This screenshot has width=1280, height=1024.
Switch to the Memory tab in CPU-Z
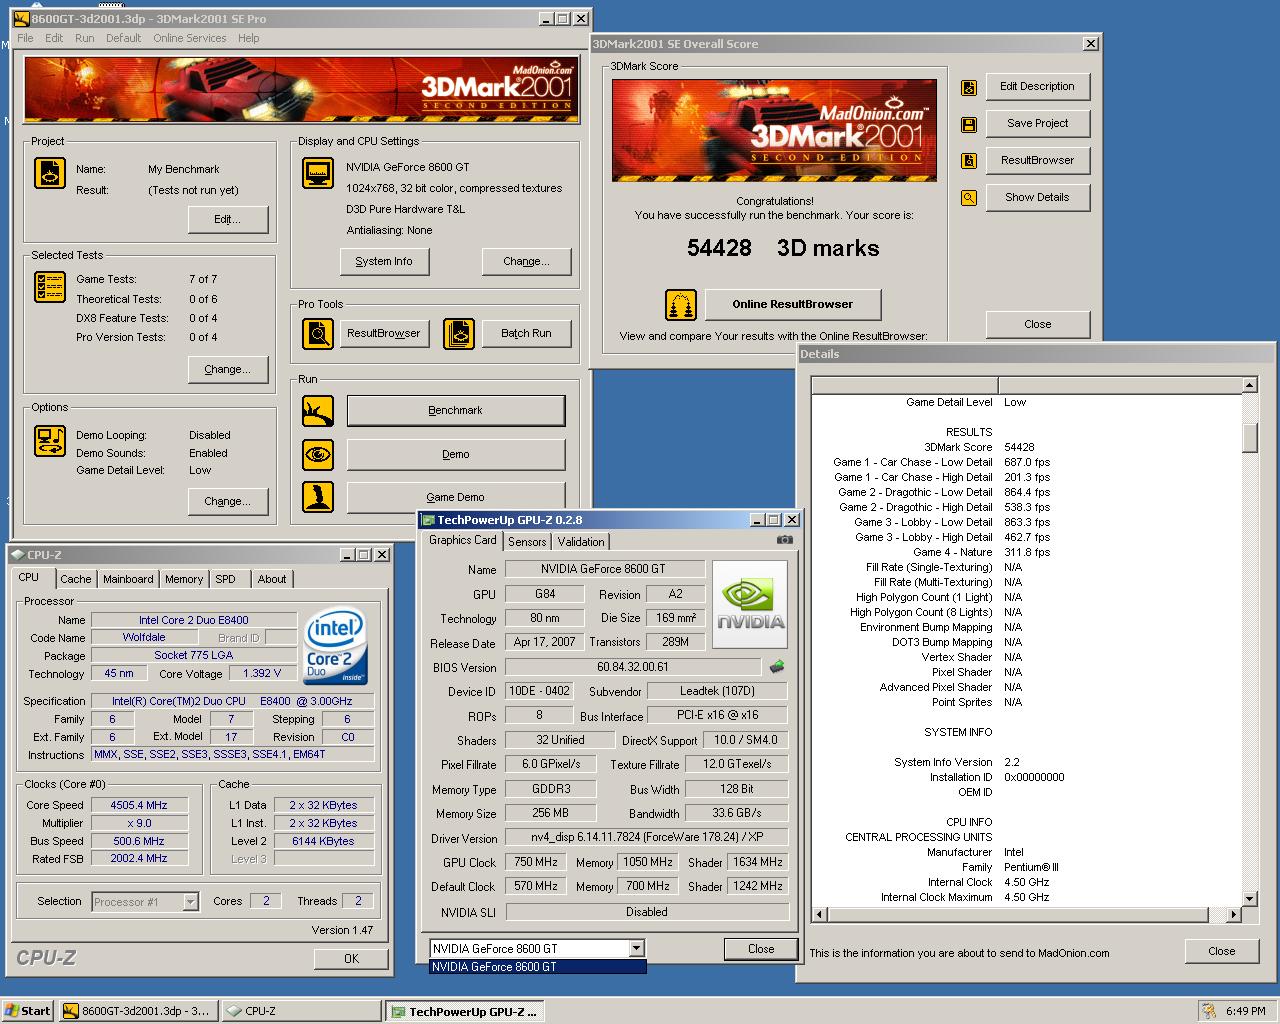184,579
